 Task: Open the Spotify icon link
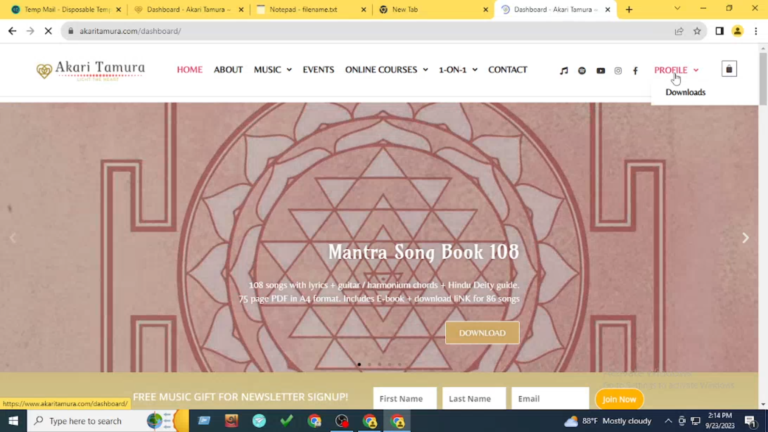click(x=582, y=71)
